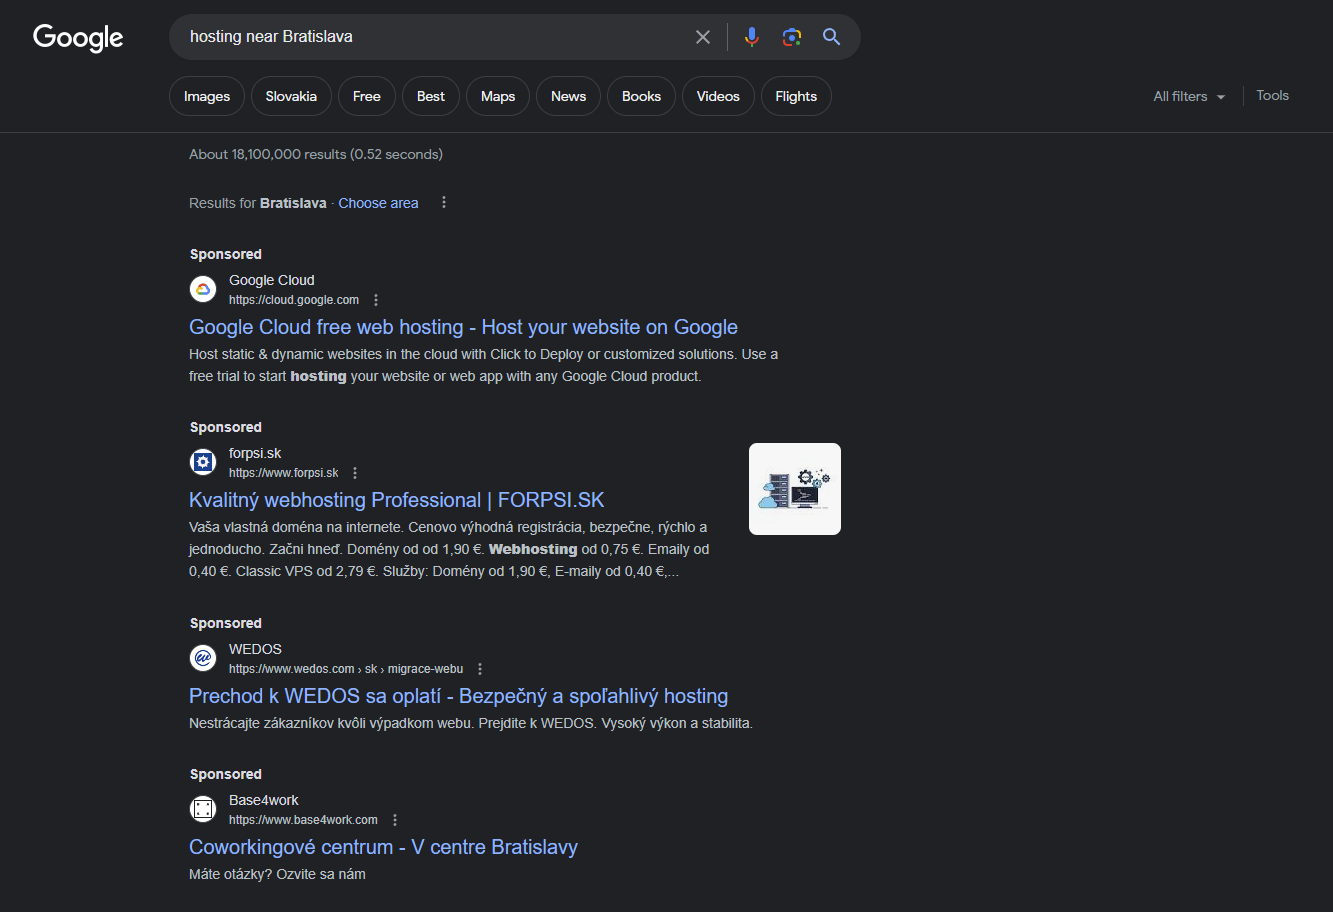Viewport: 1333px width, 912px height.
Task: Open the Tools menu
Action: [x=1272, y=96]
